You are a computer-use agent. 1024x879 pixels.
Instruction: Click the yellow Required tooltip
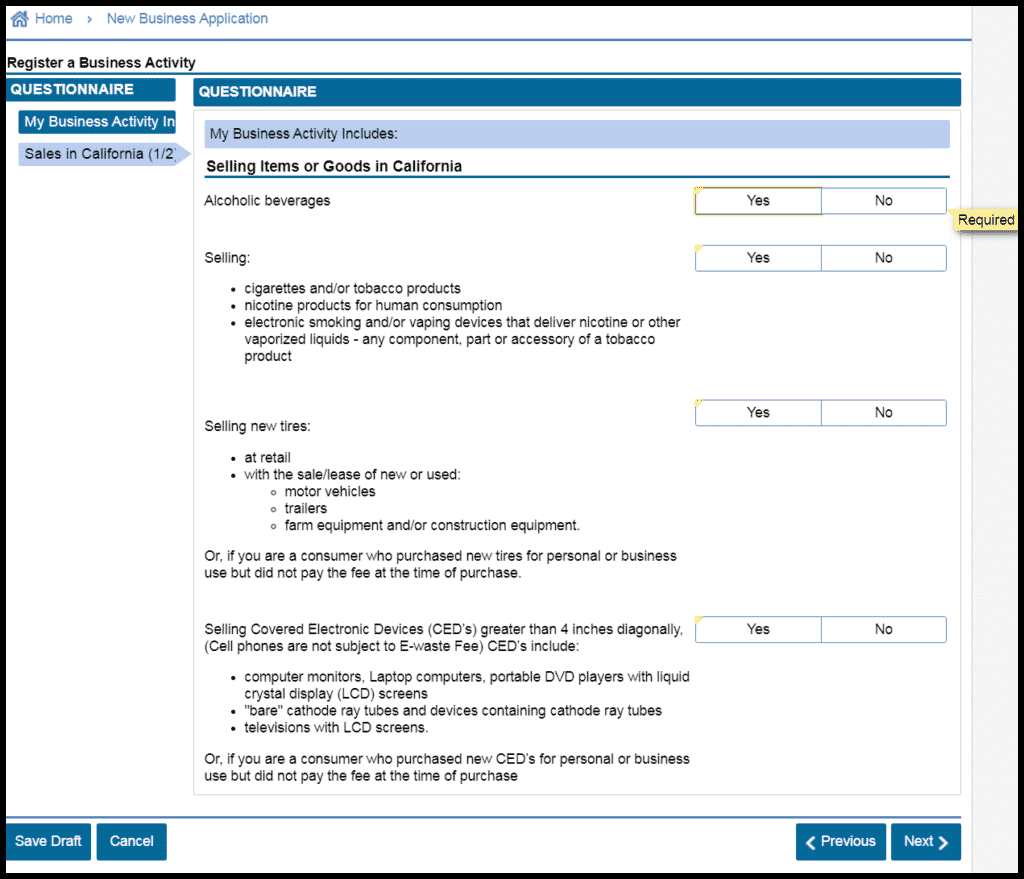tap(985, 220)
